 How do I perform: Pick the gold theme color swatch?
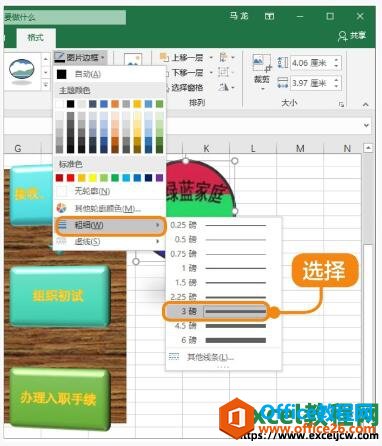click(x=137, y=104)
